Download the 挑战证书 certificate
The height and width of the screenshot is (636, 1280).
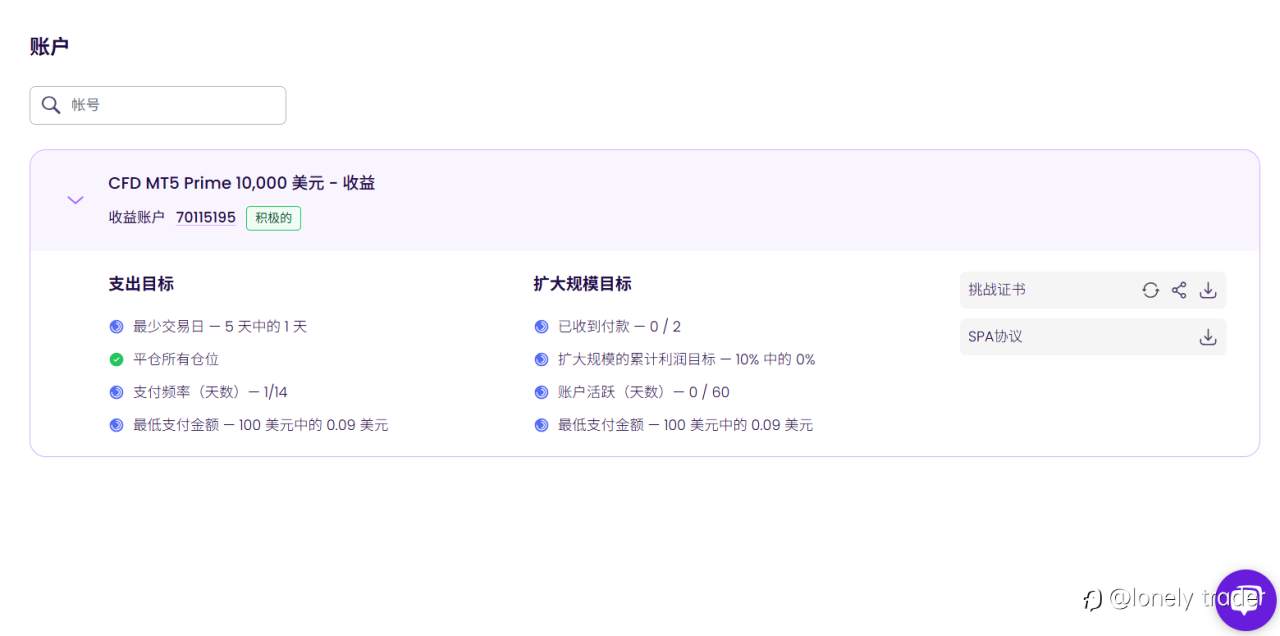coord(1208,290)
